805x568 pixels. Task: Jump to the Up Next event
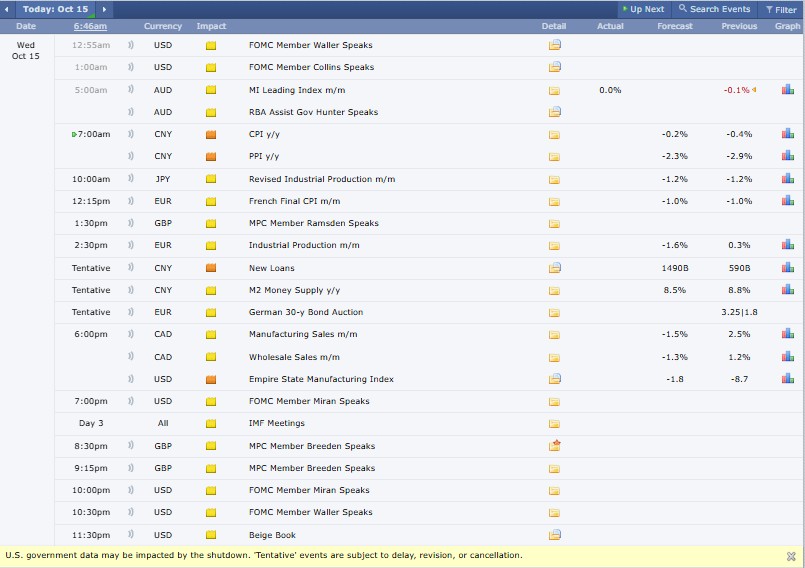point(642,9)
